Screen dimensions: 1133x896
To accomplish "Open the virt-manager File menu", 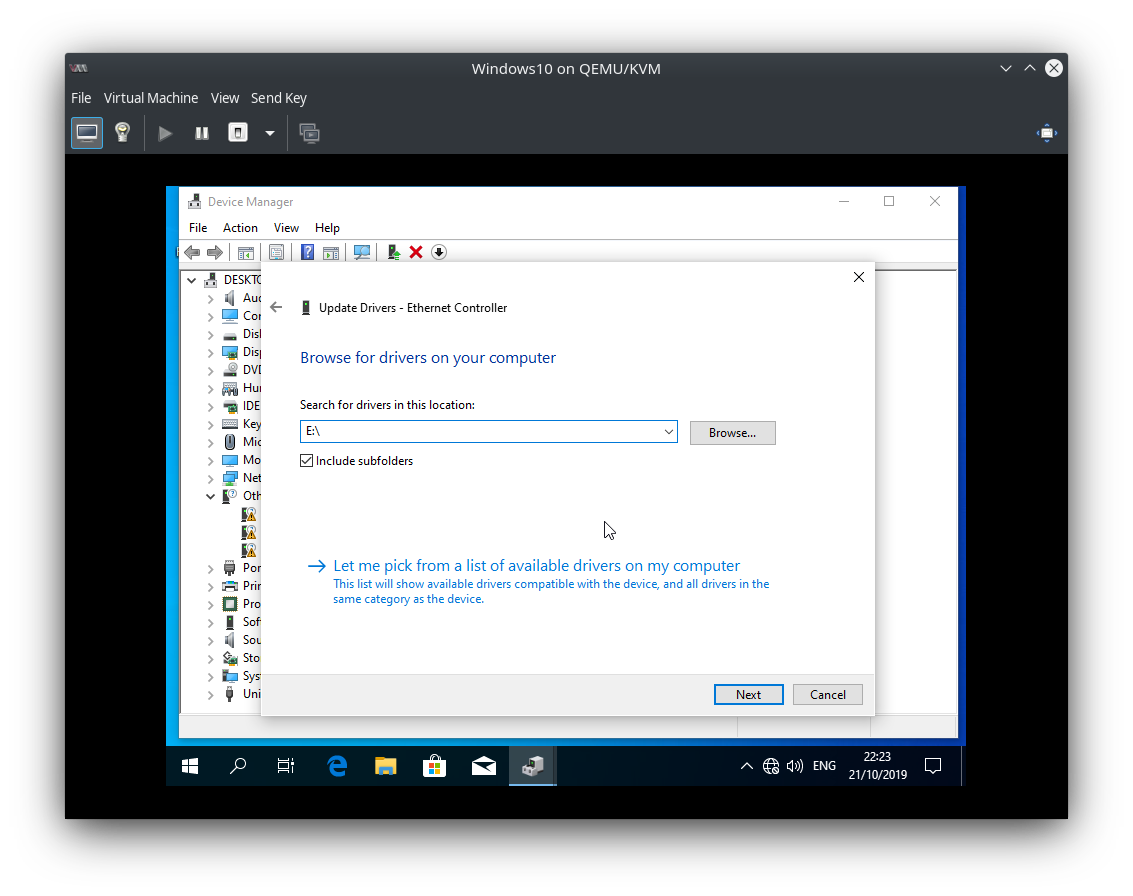I will pyautogui.click(x=81, y=98).
